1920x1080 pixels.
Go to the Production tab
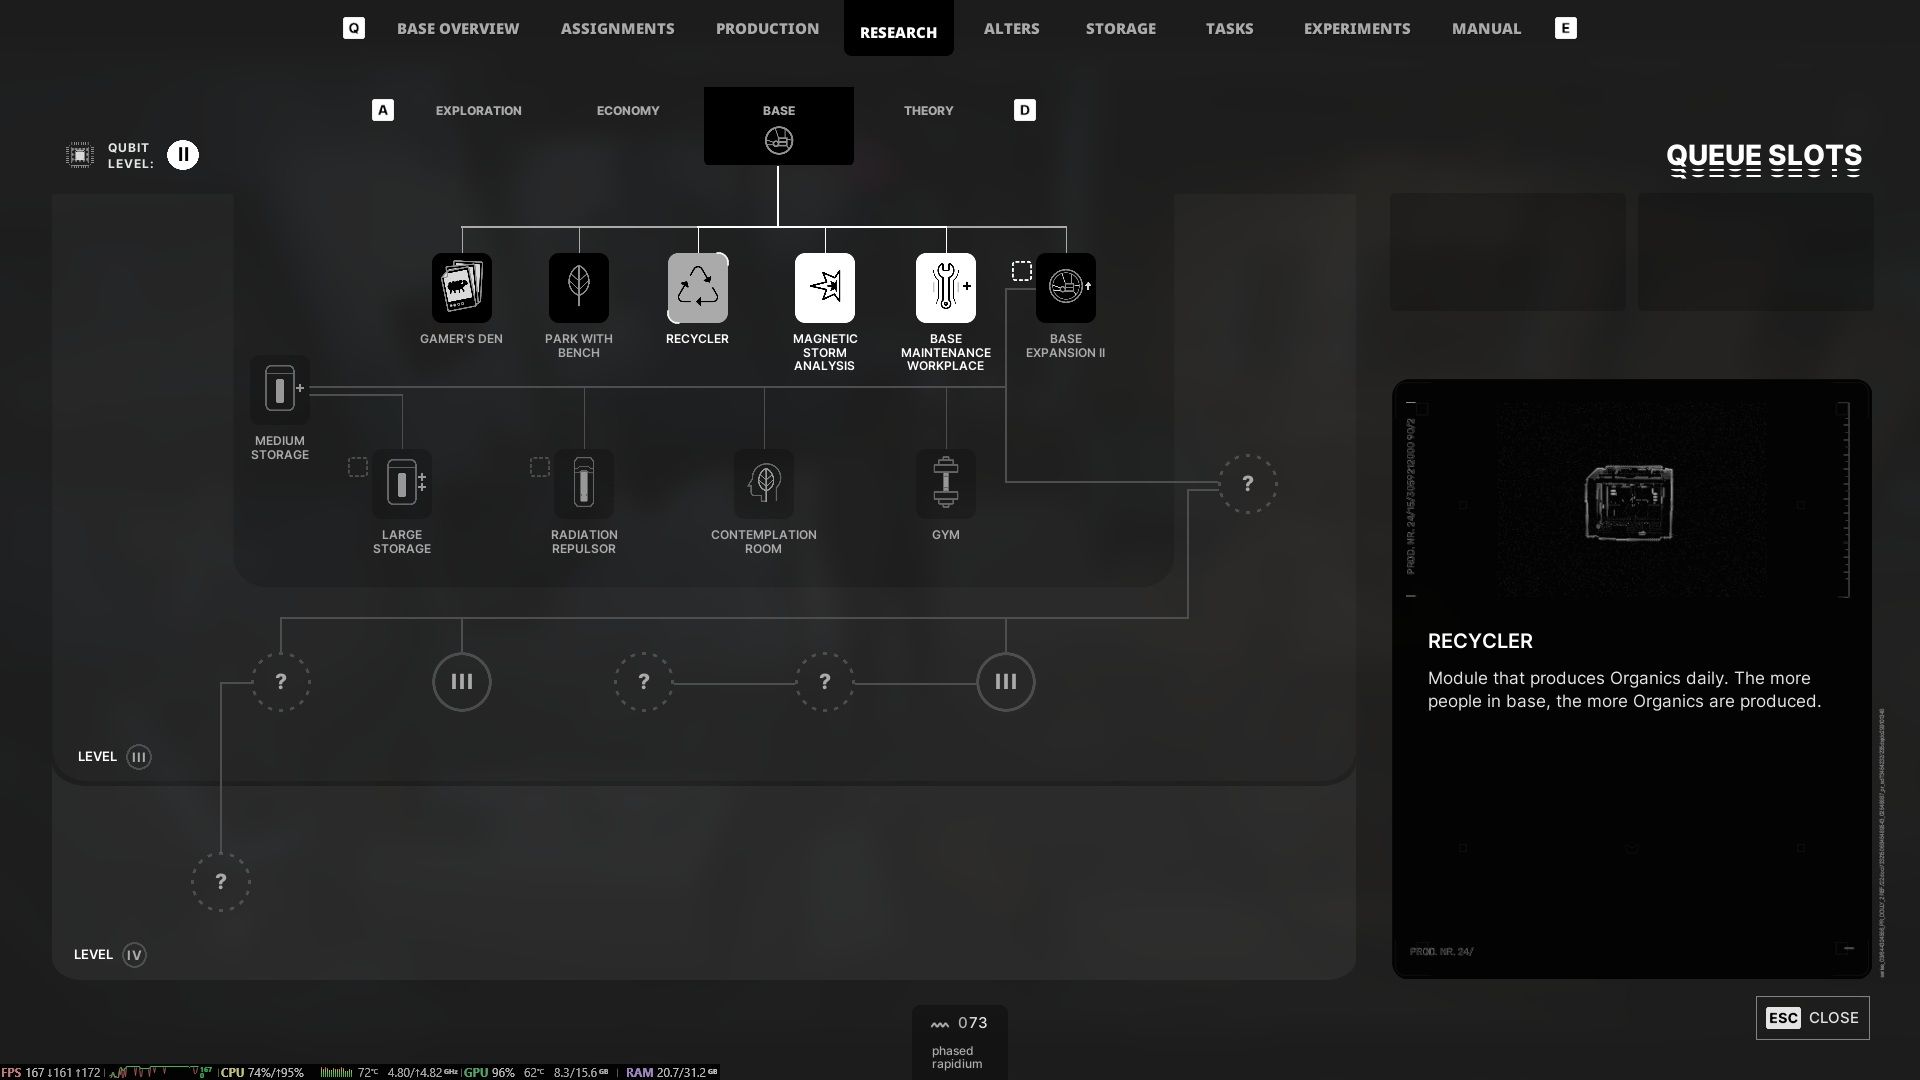pyautogui.click(x=767, y=28)
